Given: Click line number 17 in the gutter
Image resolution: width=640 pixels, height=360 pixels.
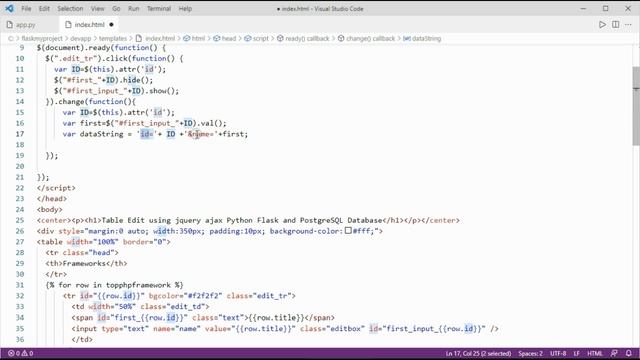Looking at the screenshot, I should (x=20, y=134).
